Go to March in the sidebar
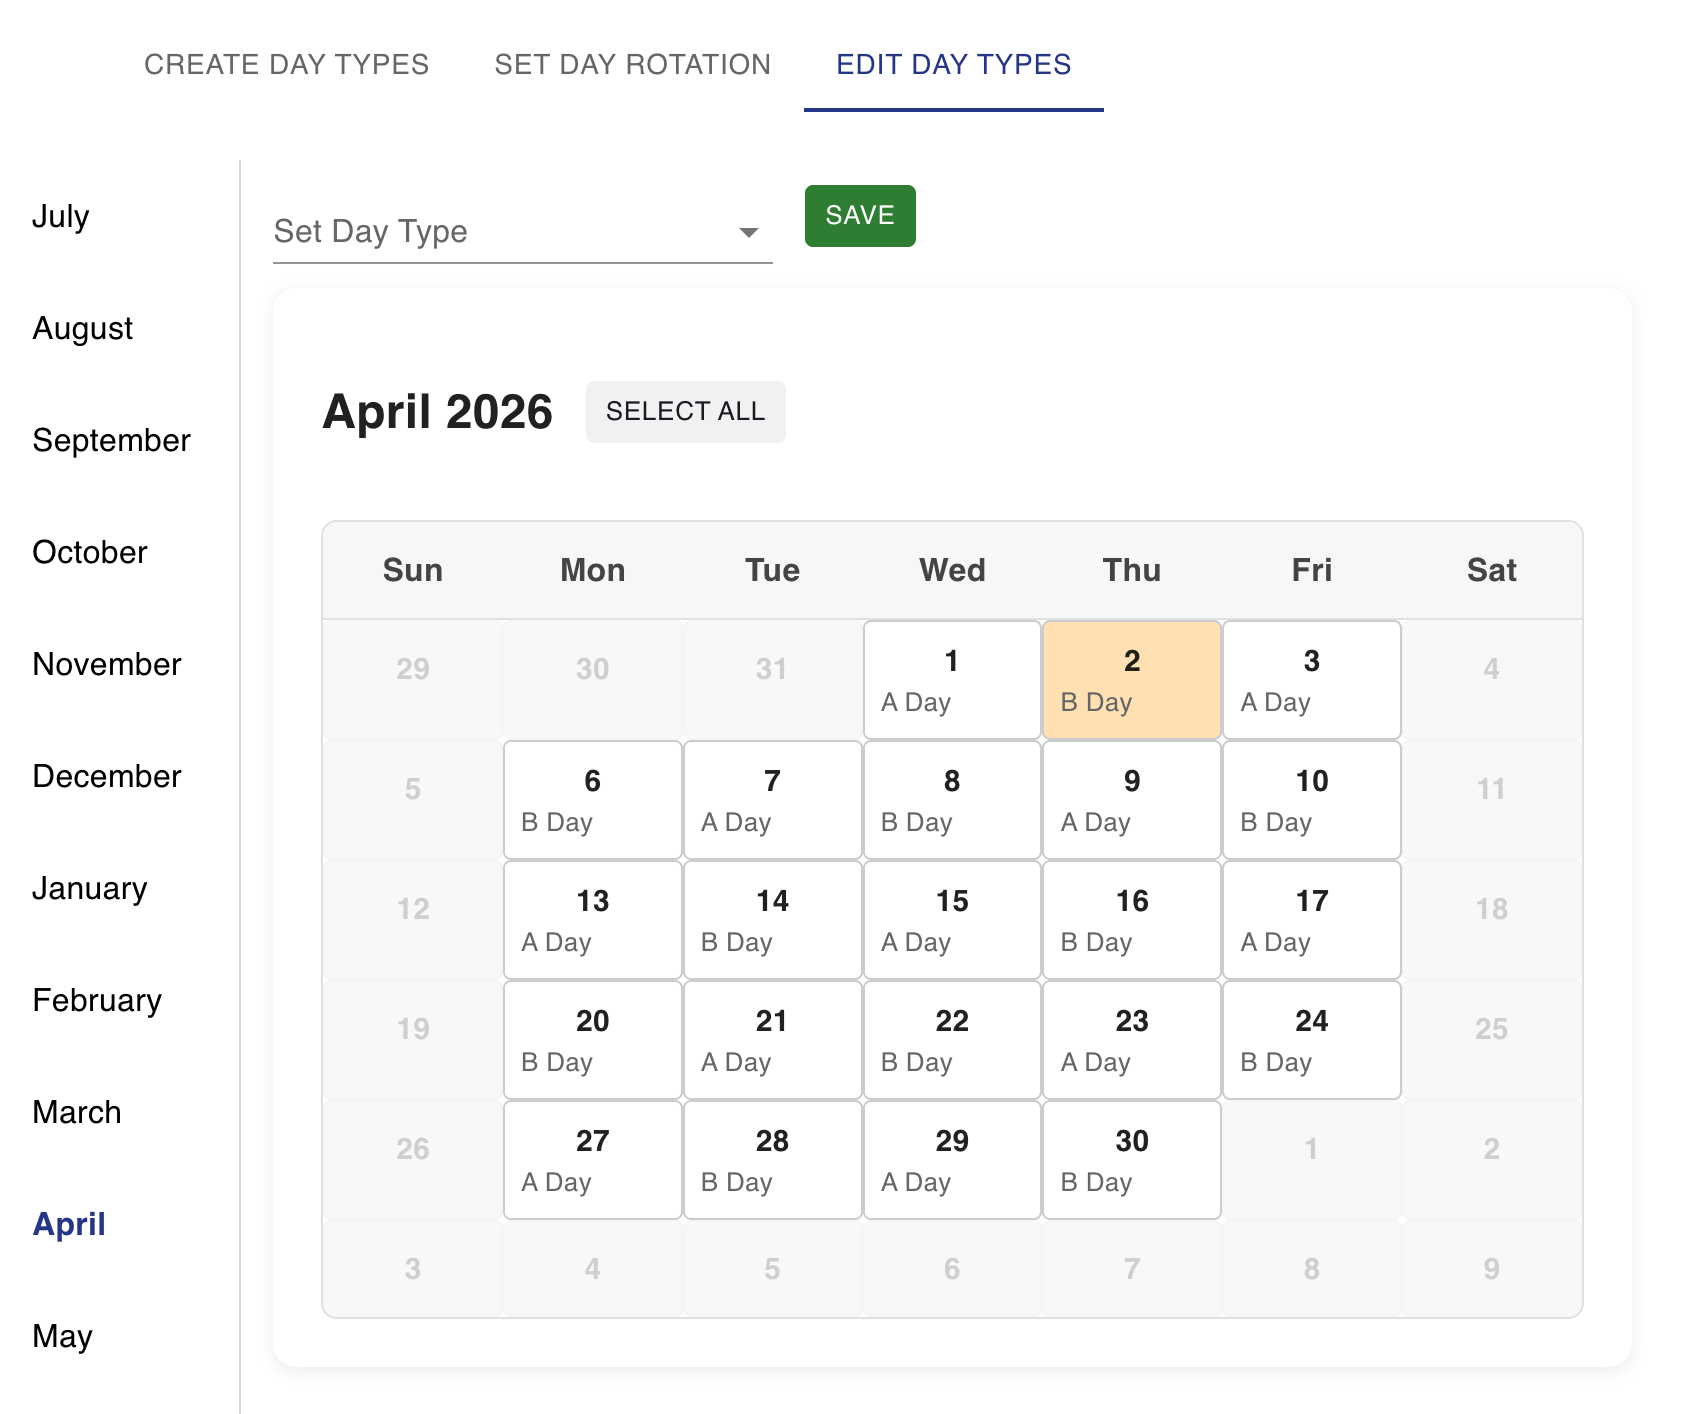This screenshot has height=1414, width=1698. 77,1112
